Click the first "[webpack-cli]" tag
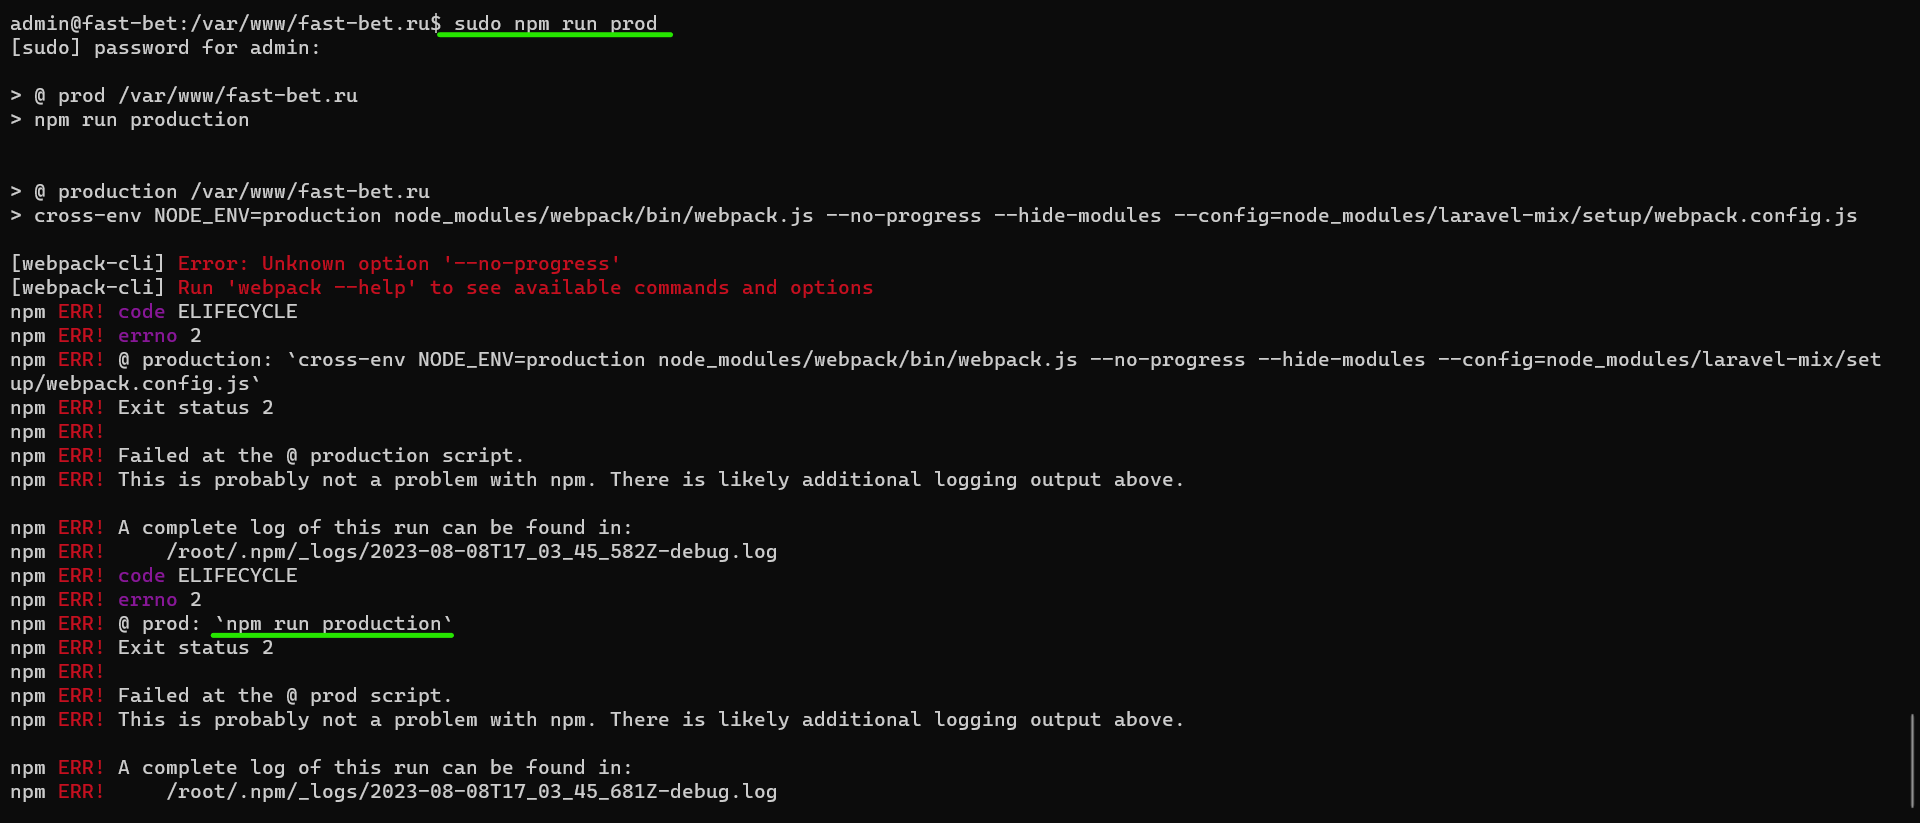This screenshot has width=1920, height=823. pyautogui.click(x=87, y=264)
